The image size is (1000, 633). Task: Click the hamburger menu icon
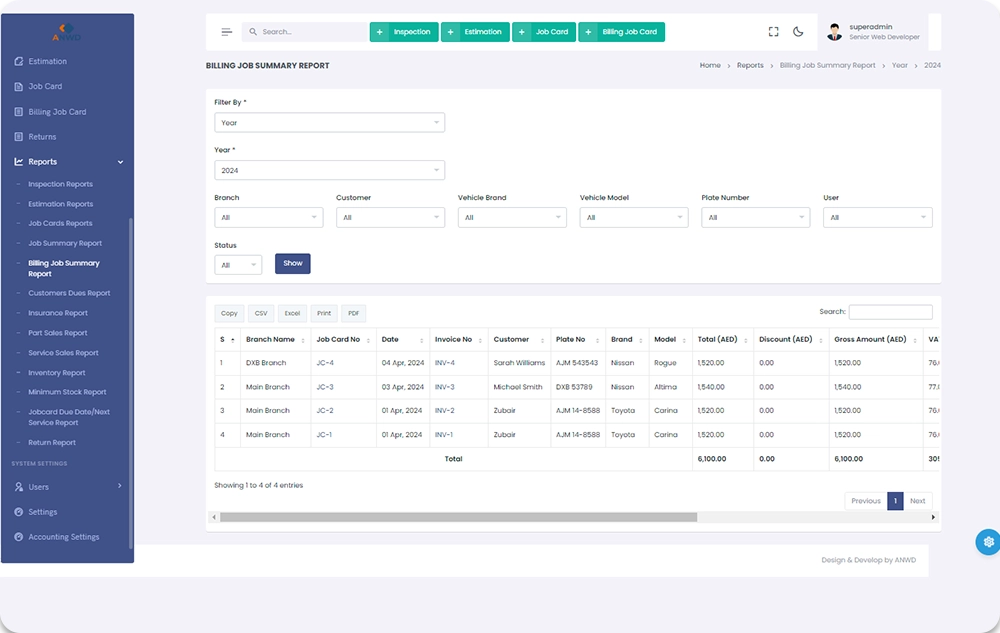point(227,32)
